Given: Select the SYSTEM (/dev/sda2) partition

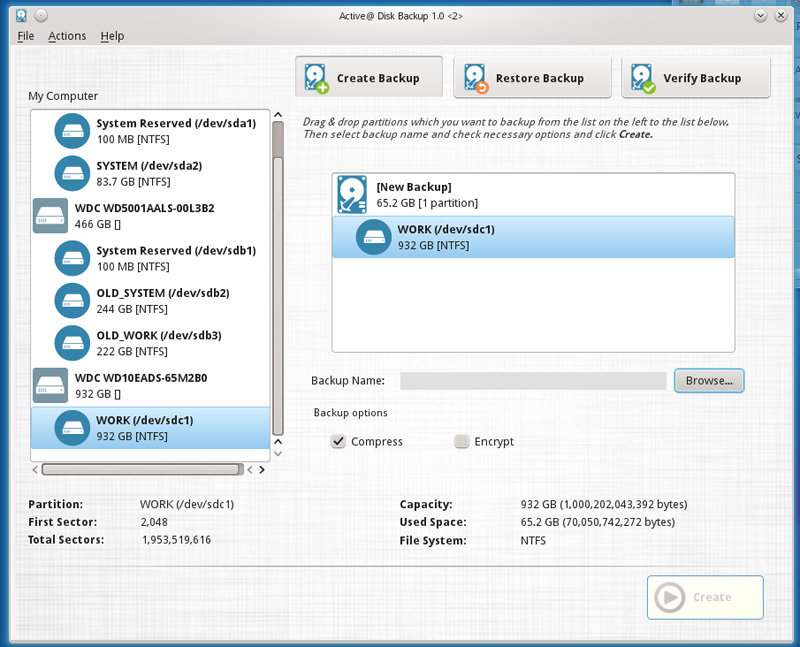Looking at the screenshot, I should click(x=151, y=173).
